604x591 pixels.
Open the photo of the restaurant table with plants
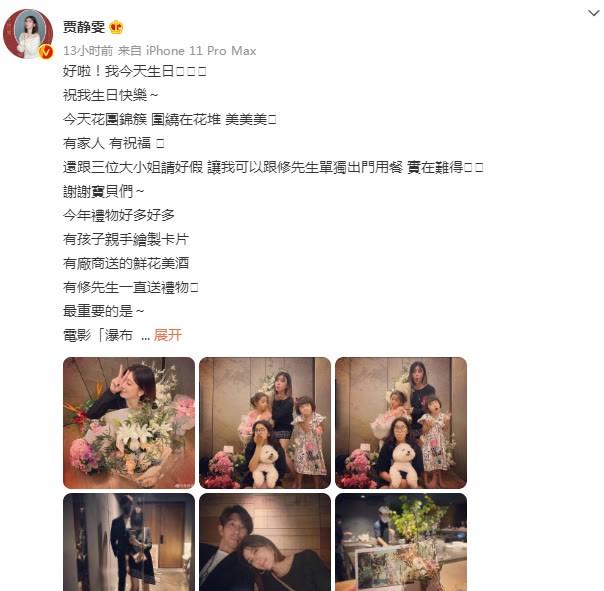tap(401, 542)
